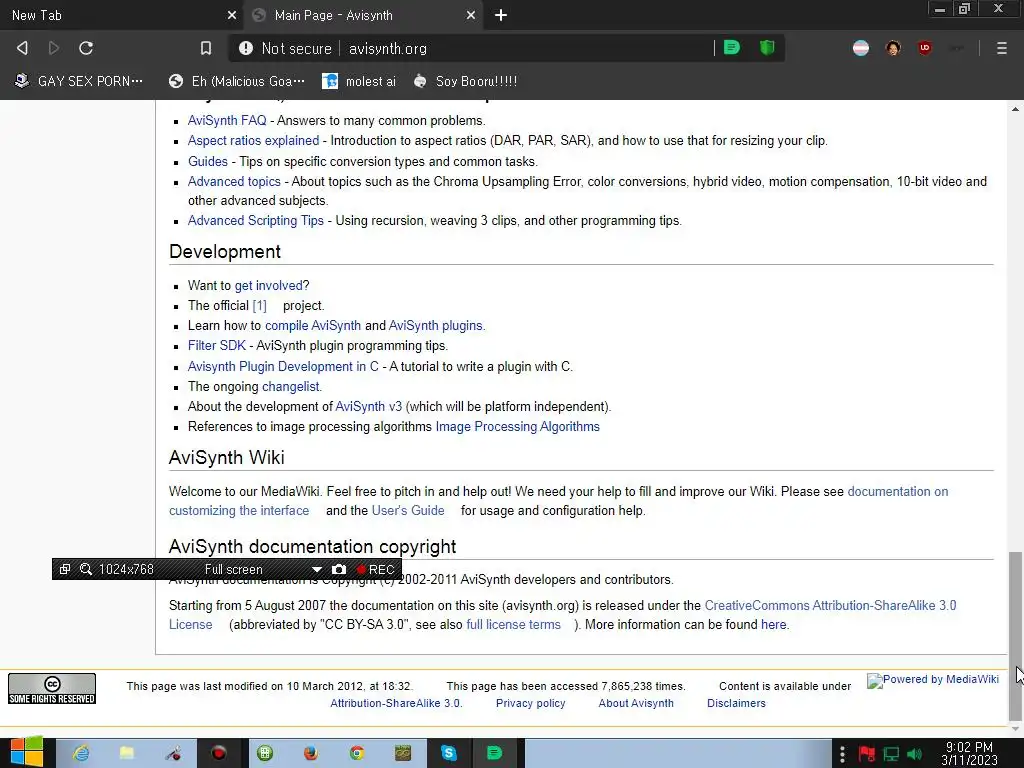The width and height of the screenshot is (1024, 768).
Task: Close the Main Page - Avisynth tab
Action: point(471,15)
